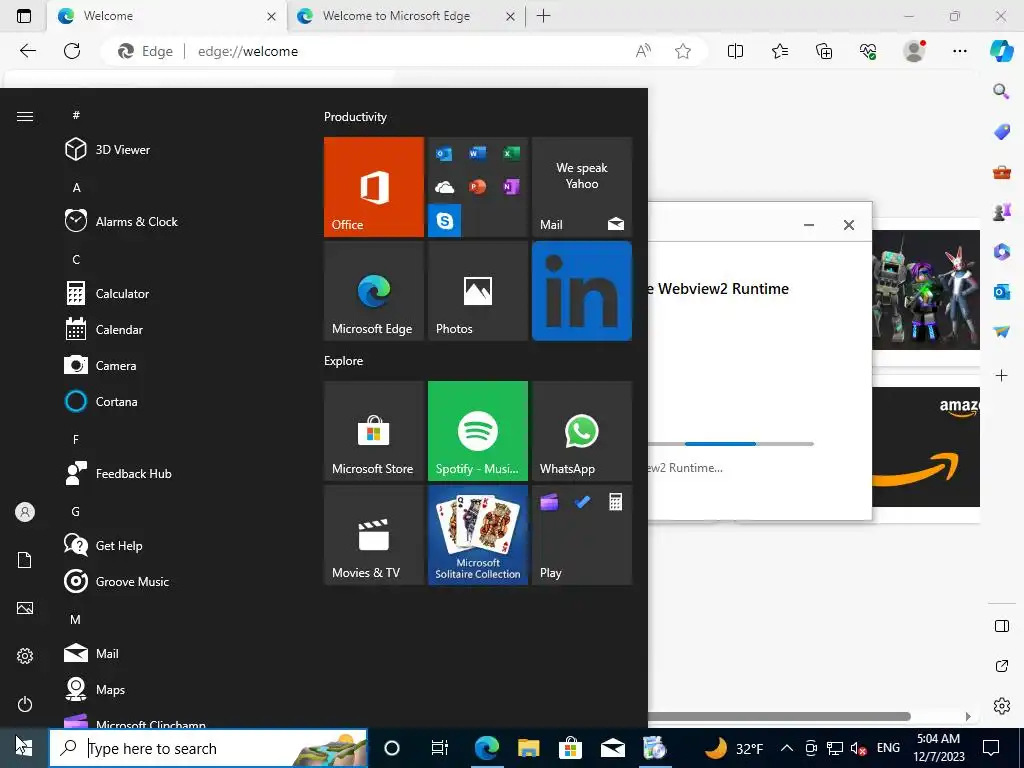Screen dimensions: 1024x768
Task: Open the WhatsApp tile
Action: 582,431
